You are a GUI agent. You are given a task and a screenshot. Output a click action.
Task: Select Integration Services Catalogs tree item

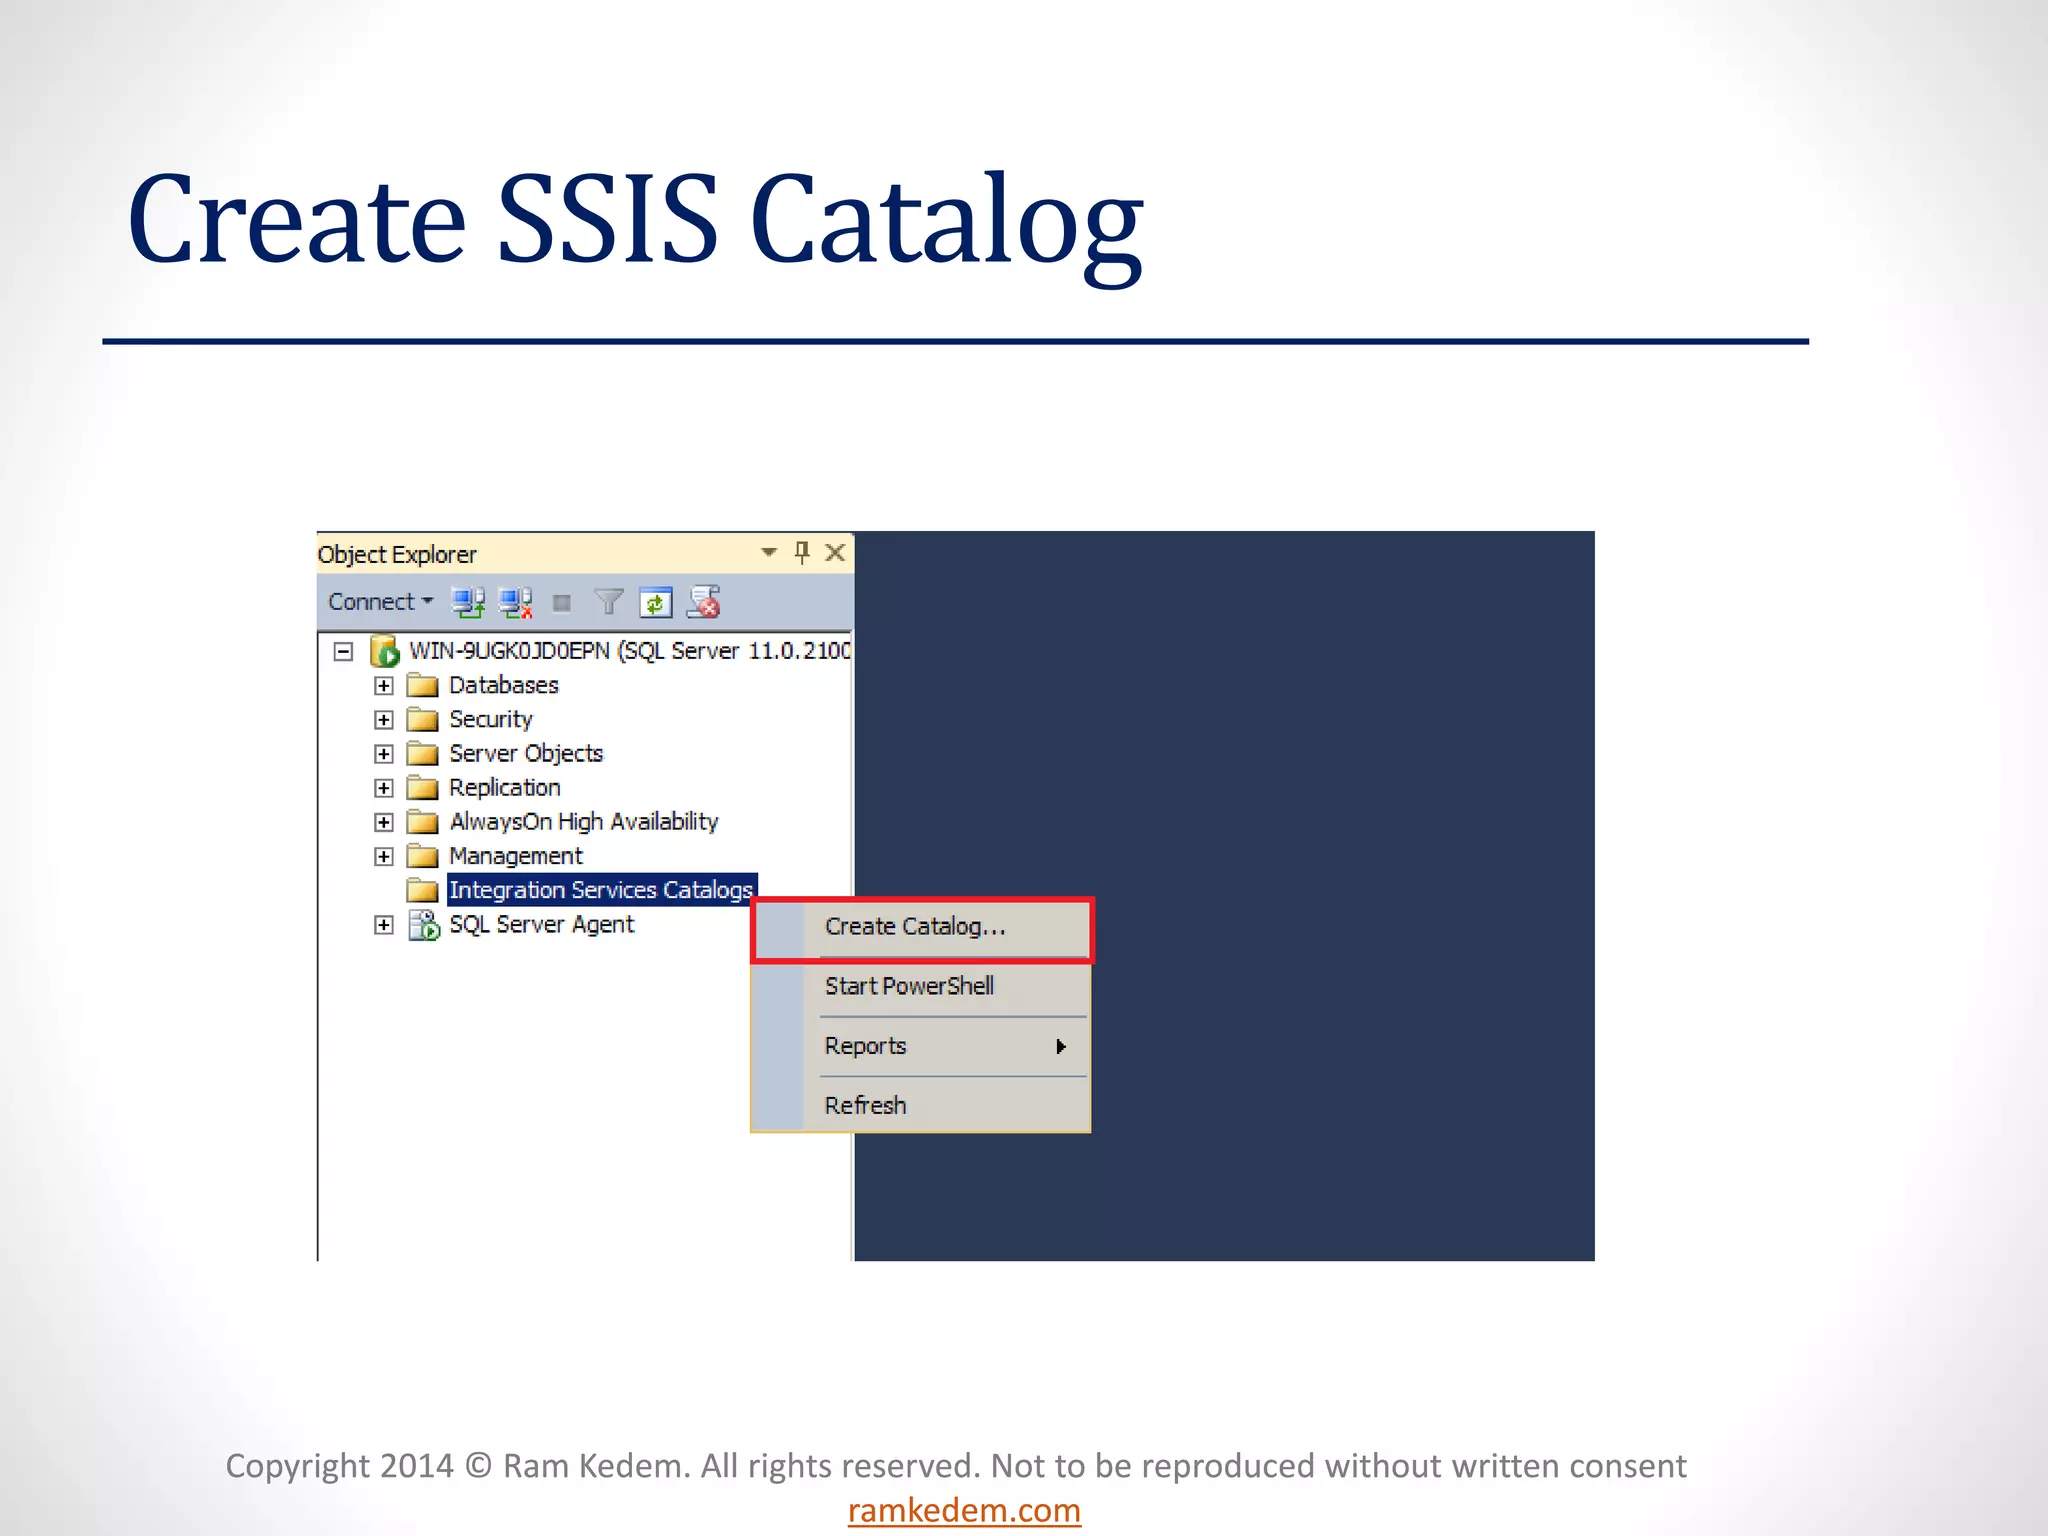600,890
